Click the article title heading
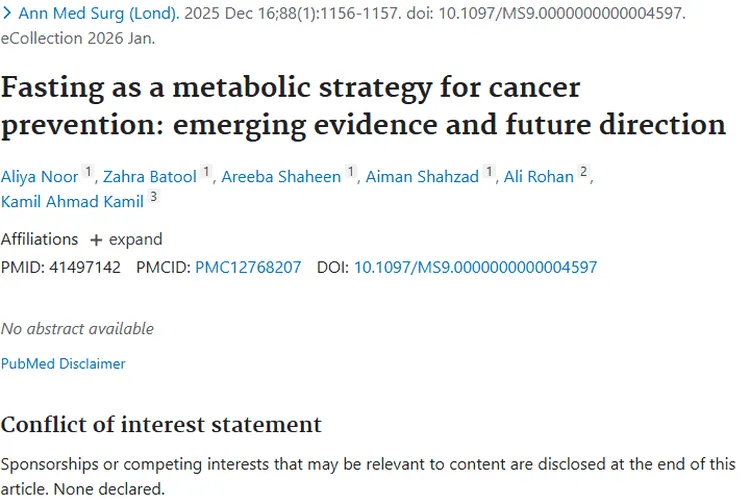Viewport: 750px width, 500px height. 362,105
